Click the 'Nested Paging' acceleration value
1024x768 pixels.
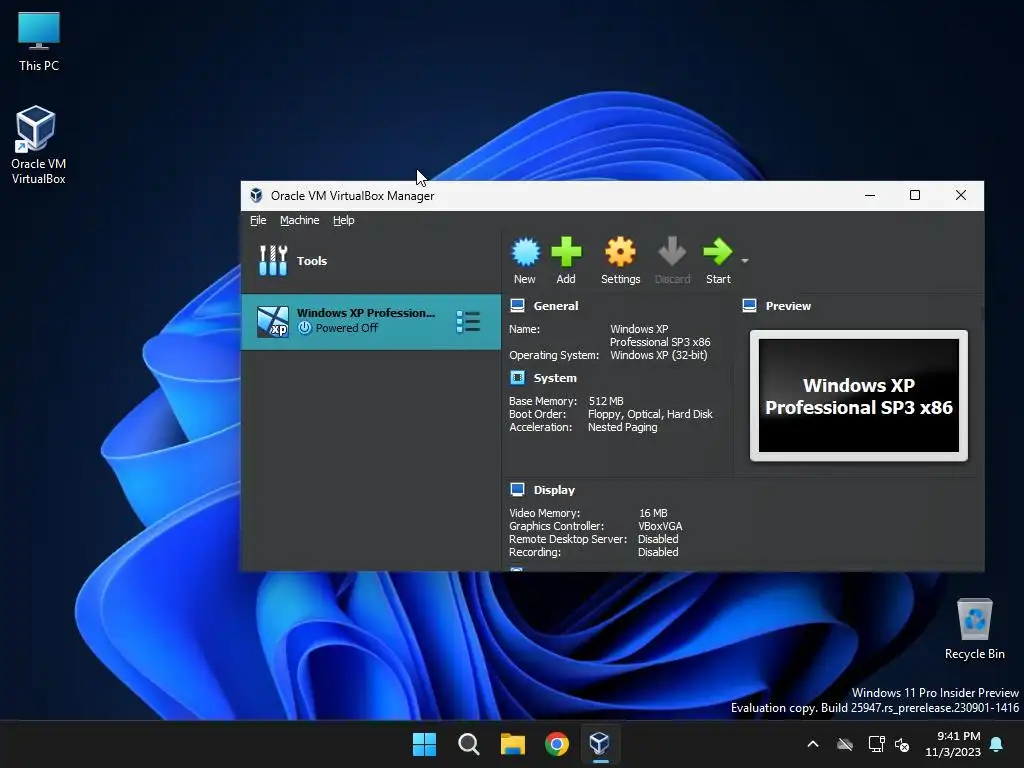click(622, 427)
